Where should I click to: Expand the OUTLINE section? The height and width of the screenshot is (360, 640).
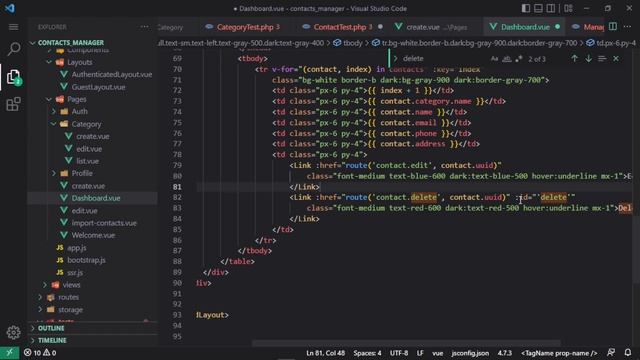pos(51,329)
